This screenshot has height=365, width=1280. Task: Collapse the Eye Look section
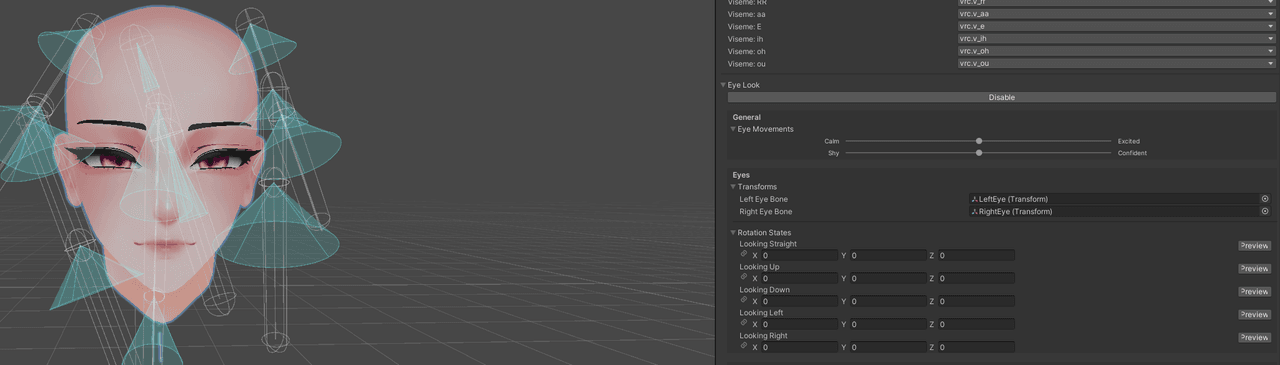(x=723, y=85)
